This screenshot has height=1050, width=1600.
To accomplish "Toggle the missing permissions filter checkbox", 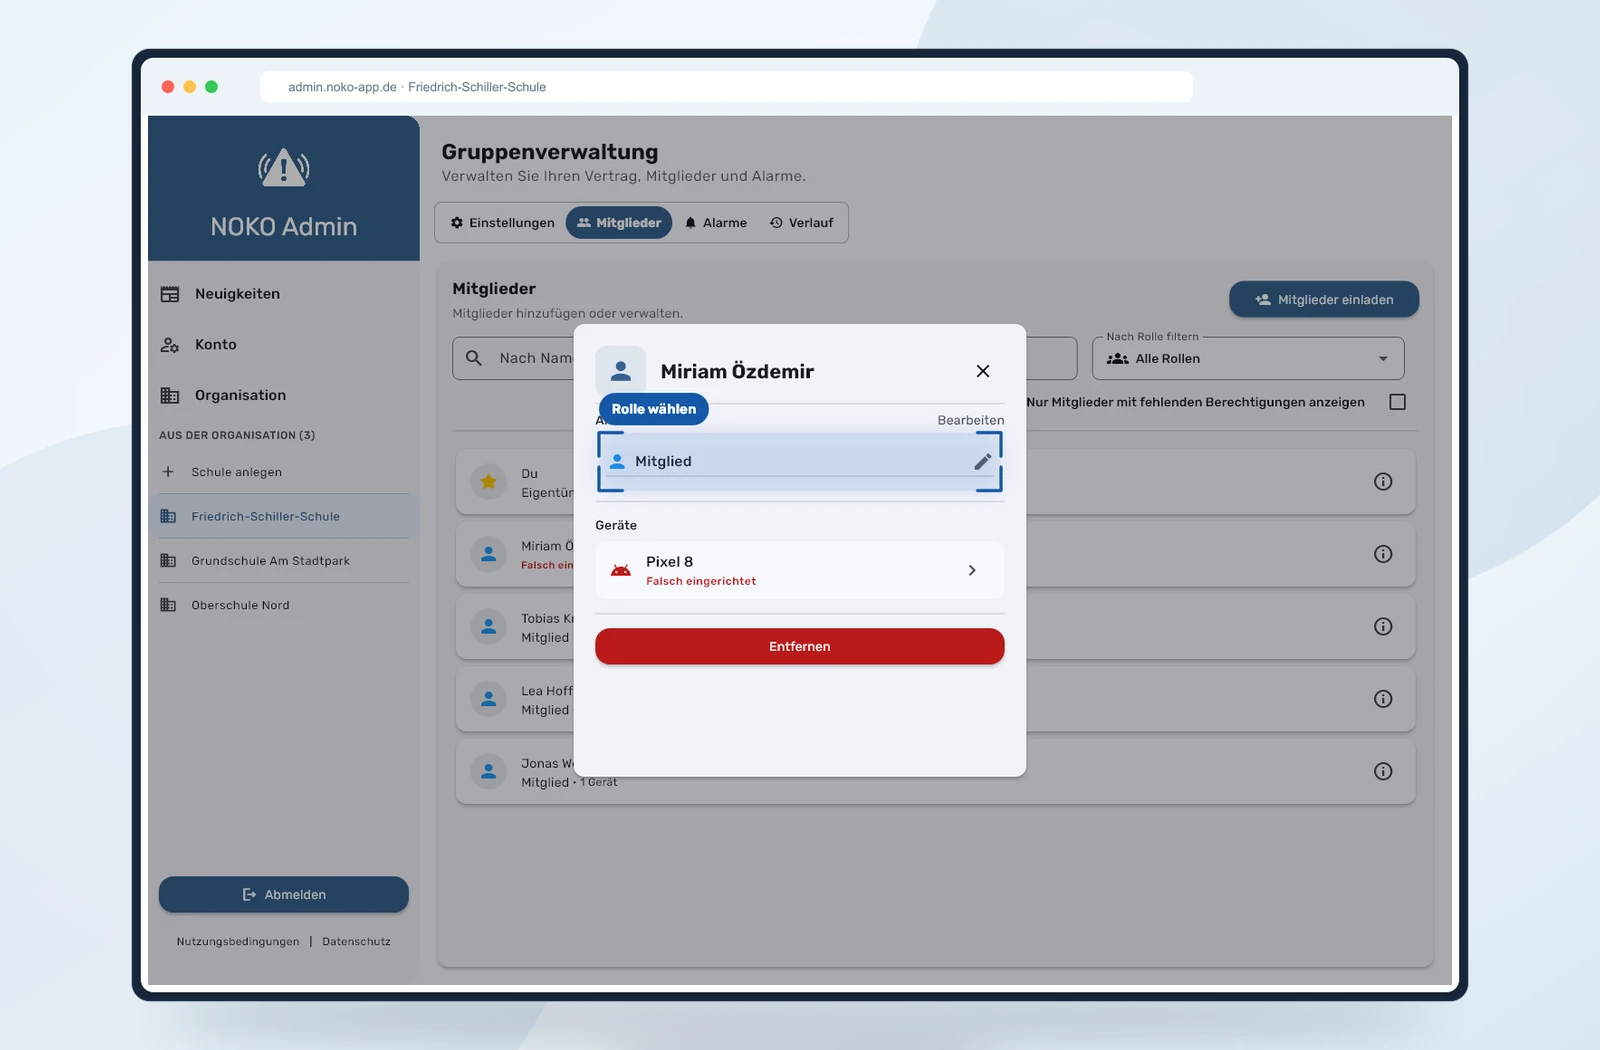I will coord(1398,402).
